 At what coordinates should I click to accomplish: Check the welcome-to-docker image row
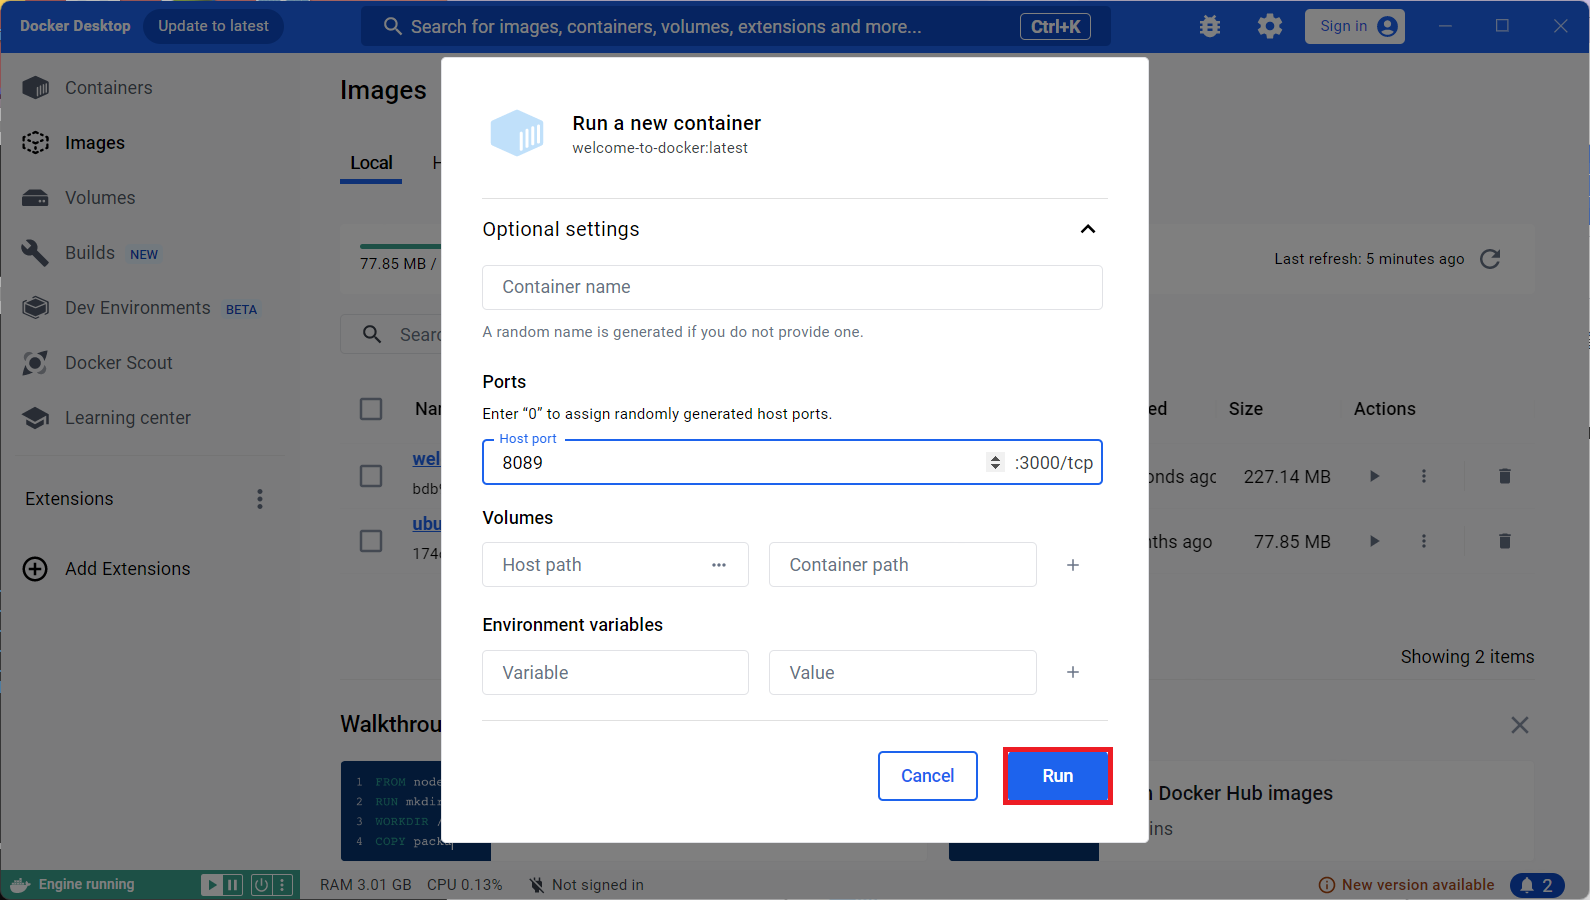point(371,476)
